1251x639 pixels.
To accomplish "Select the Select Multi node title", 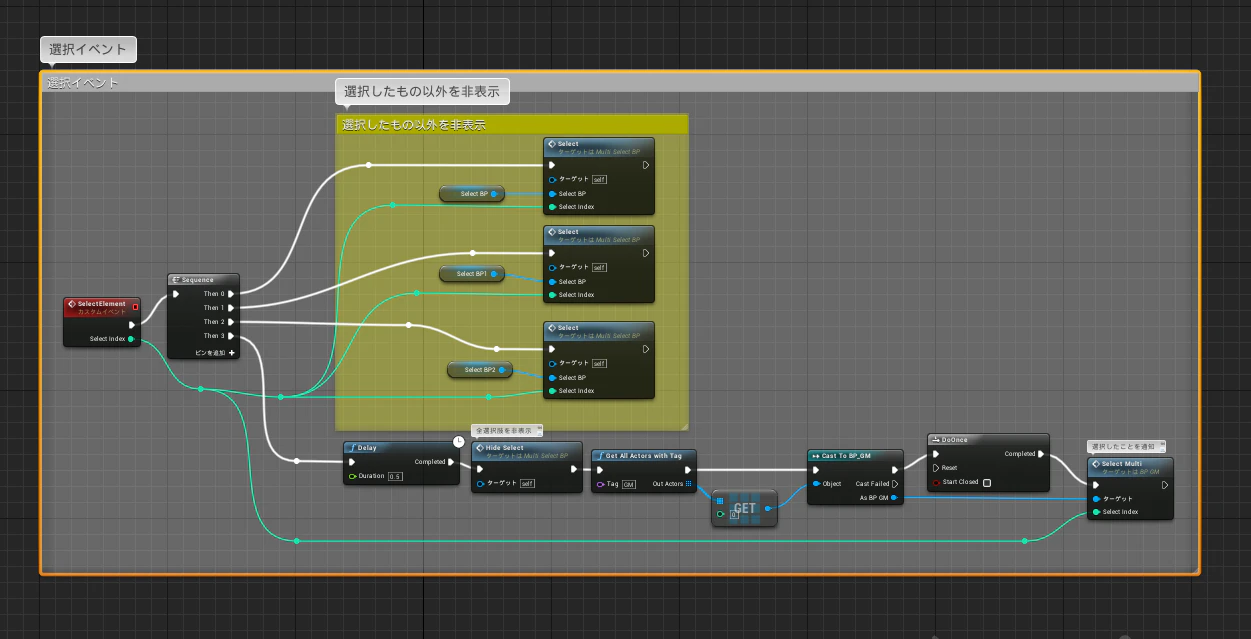I will point(1121,464).
